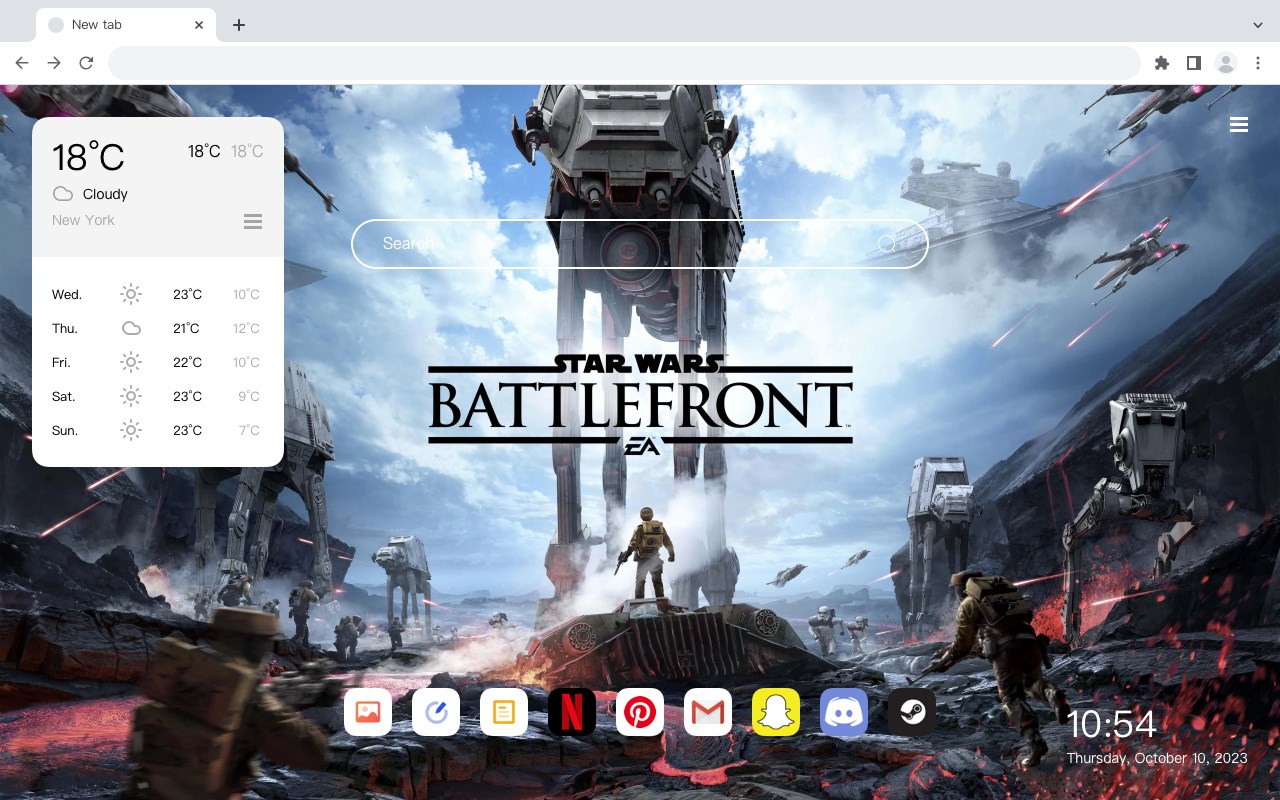This screenshot has height=800, width=1280.
Task: Click the browser Forward arrow
Action: point(54,63)
